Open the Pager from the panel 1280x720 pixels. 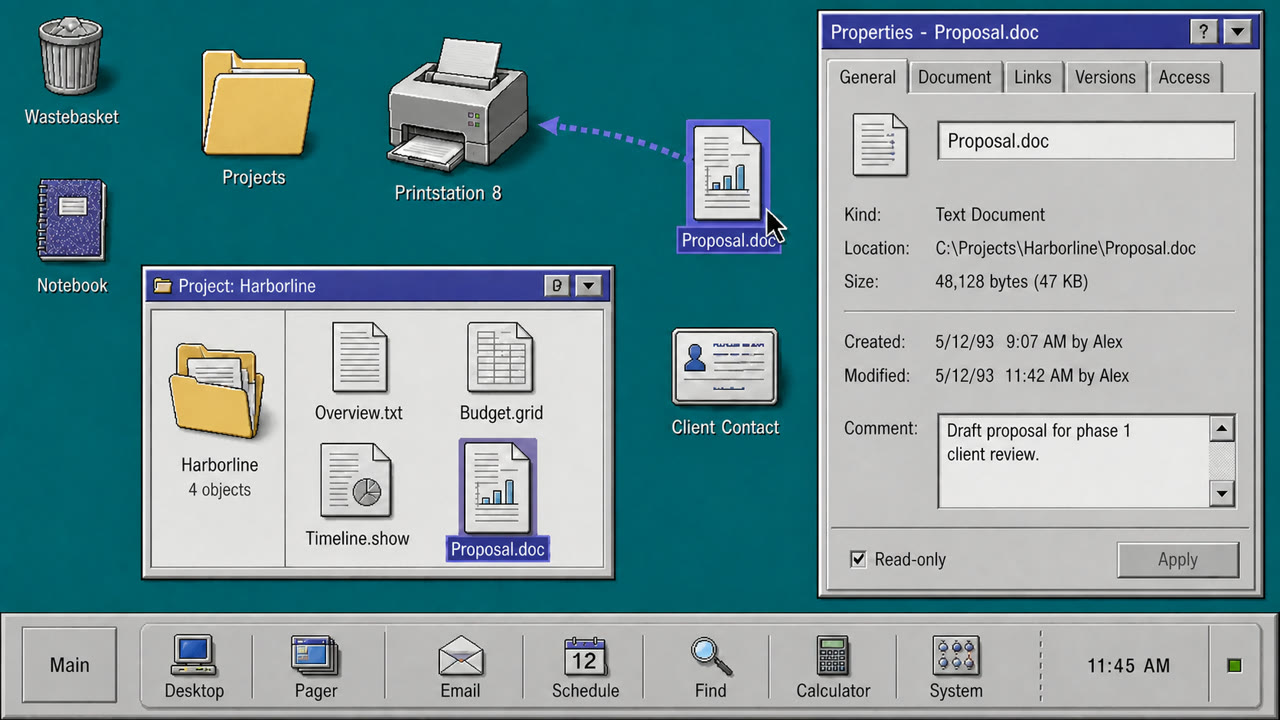316,666
